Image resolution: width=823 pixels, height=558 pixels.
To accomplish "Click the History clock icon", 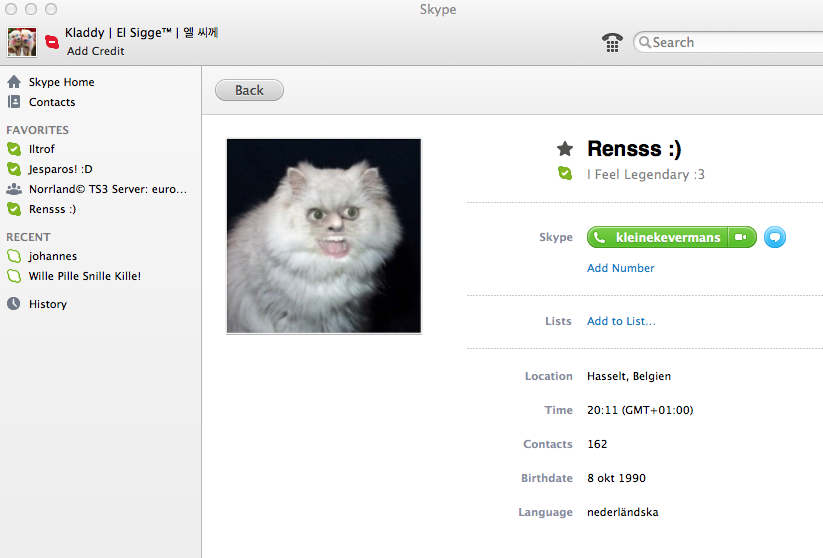I will pos(14,303).
